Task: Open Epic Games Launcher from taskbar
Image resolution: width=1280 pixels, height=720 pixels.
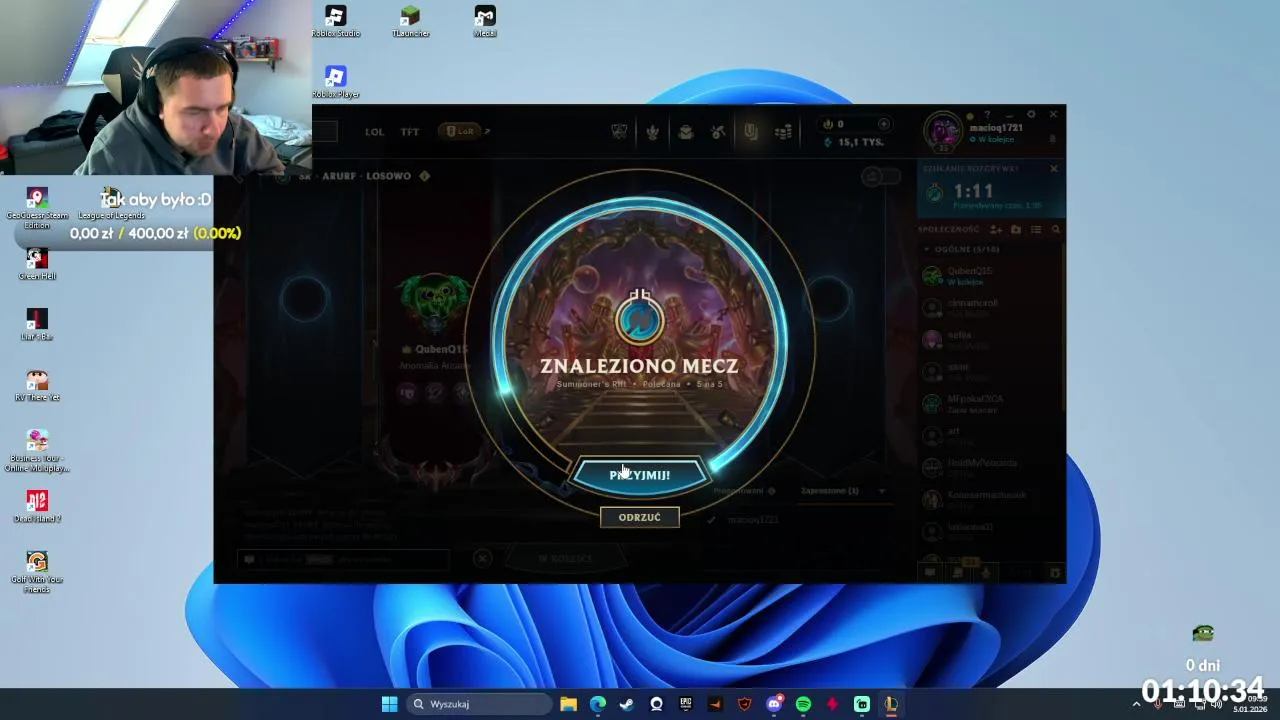Action: 686,704
